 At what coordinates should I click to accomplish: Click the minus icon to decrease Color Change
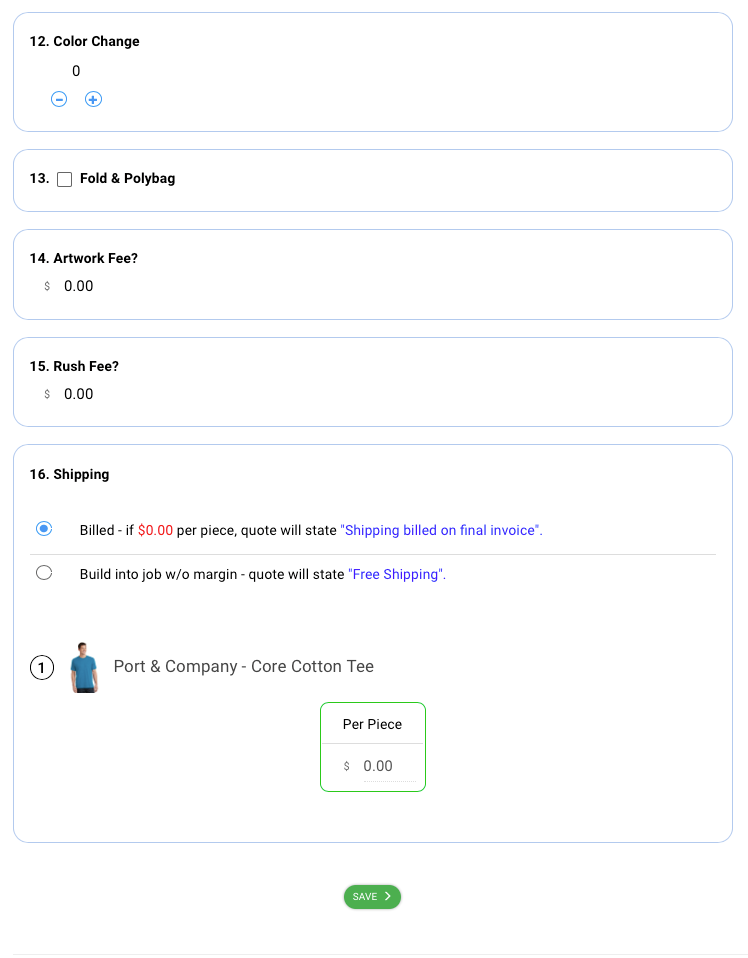pos(59,99)
